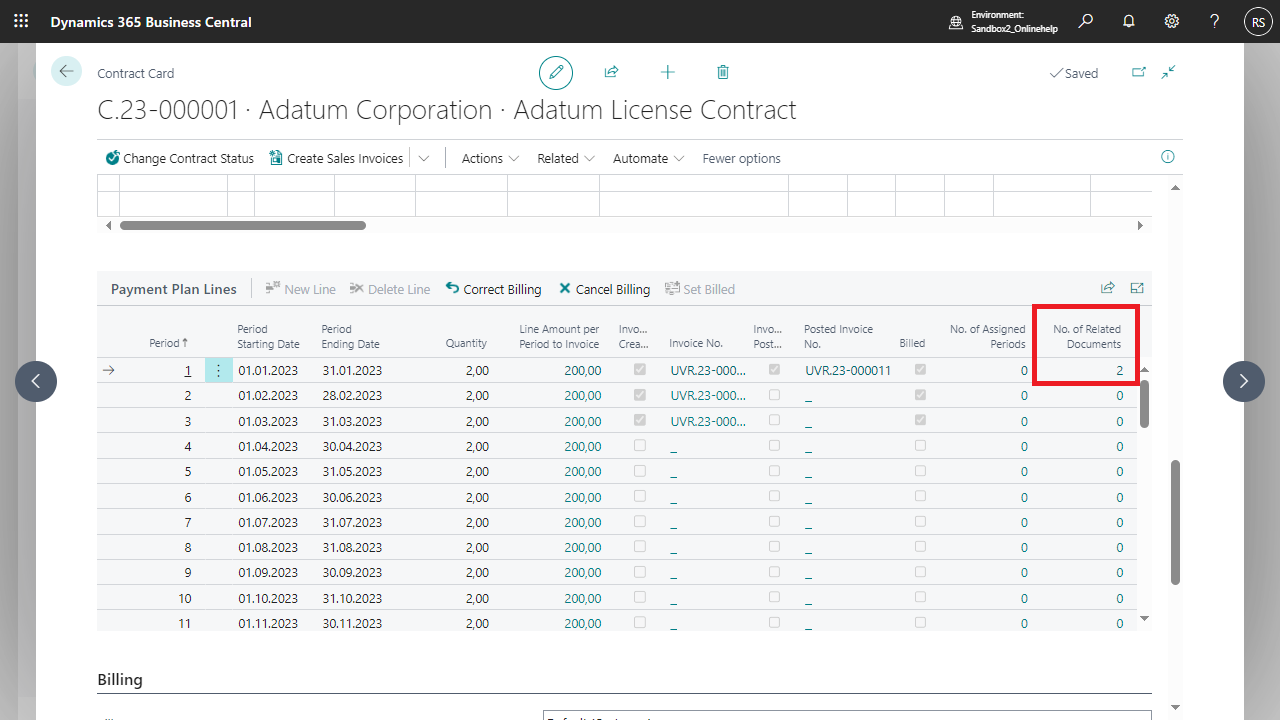
Task: Expand the Automate dropdown menu
Action: (x=648, y=158)
